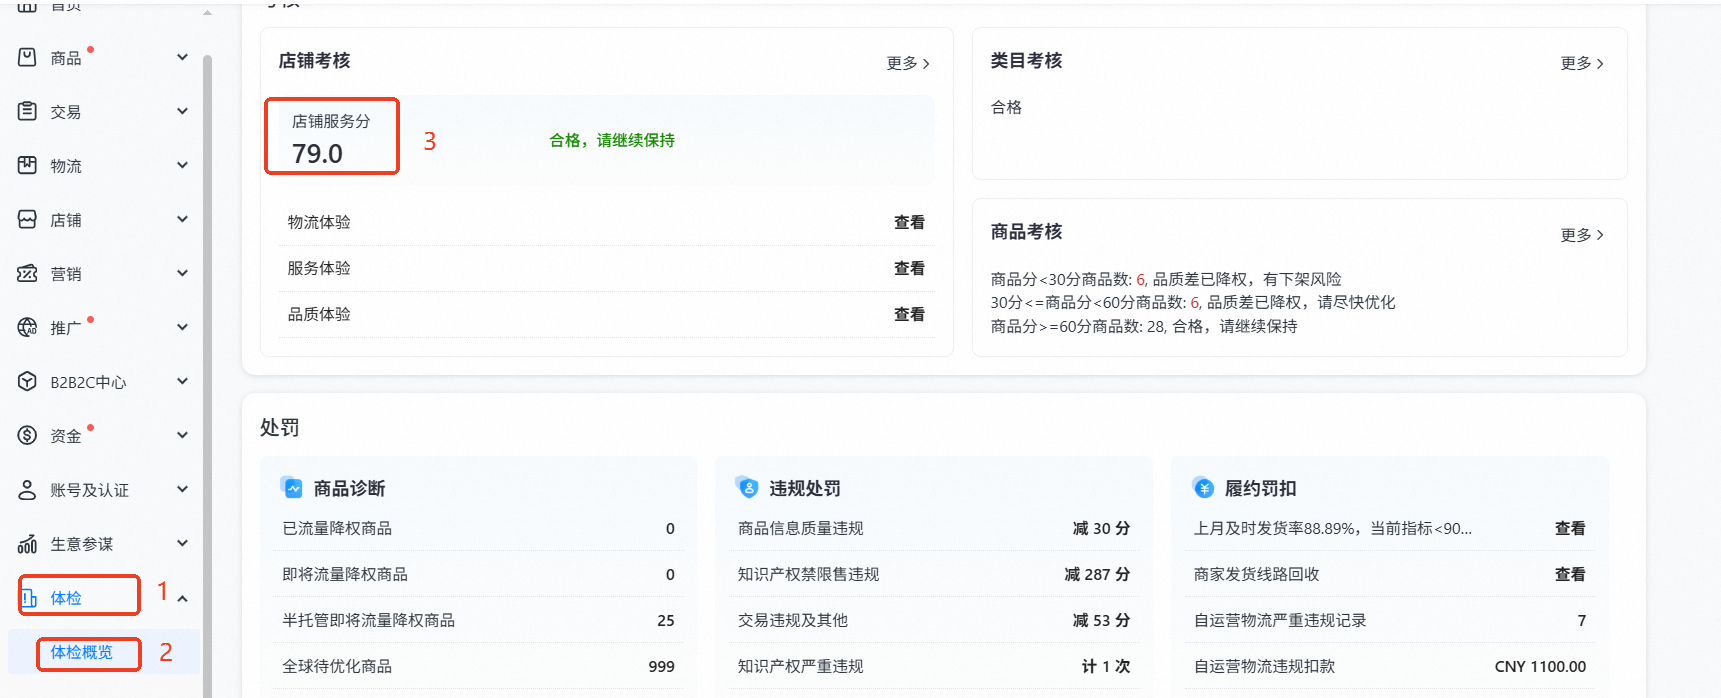Click the 店铺服务分 79.0 score
1721x698 pixels.
(x=317, y=153)
